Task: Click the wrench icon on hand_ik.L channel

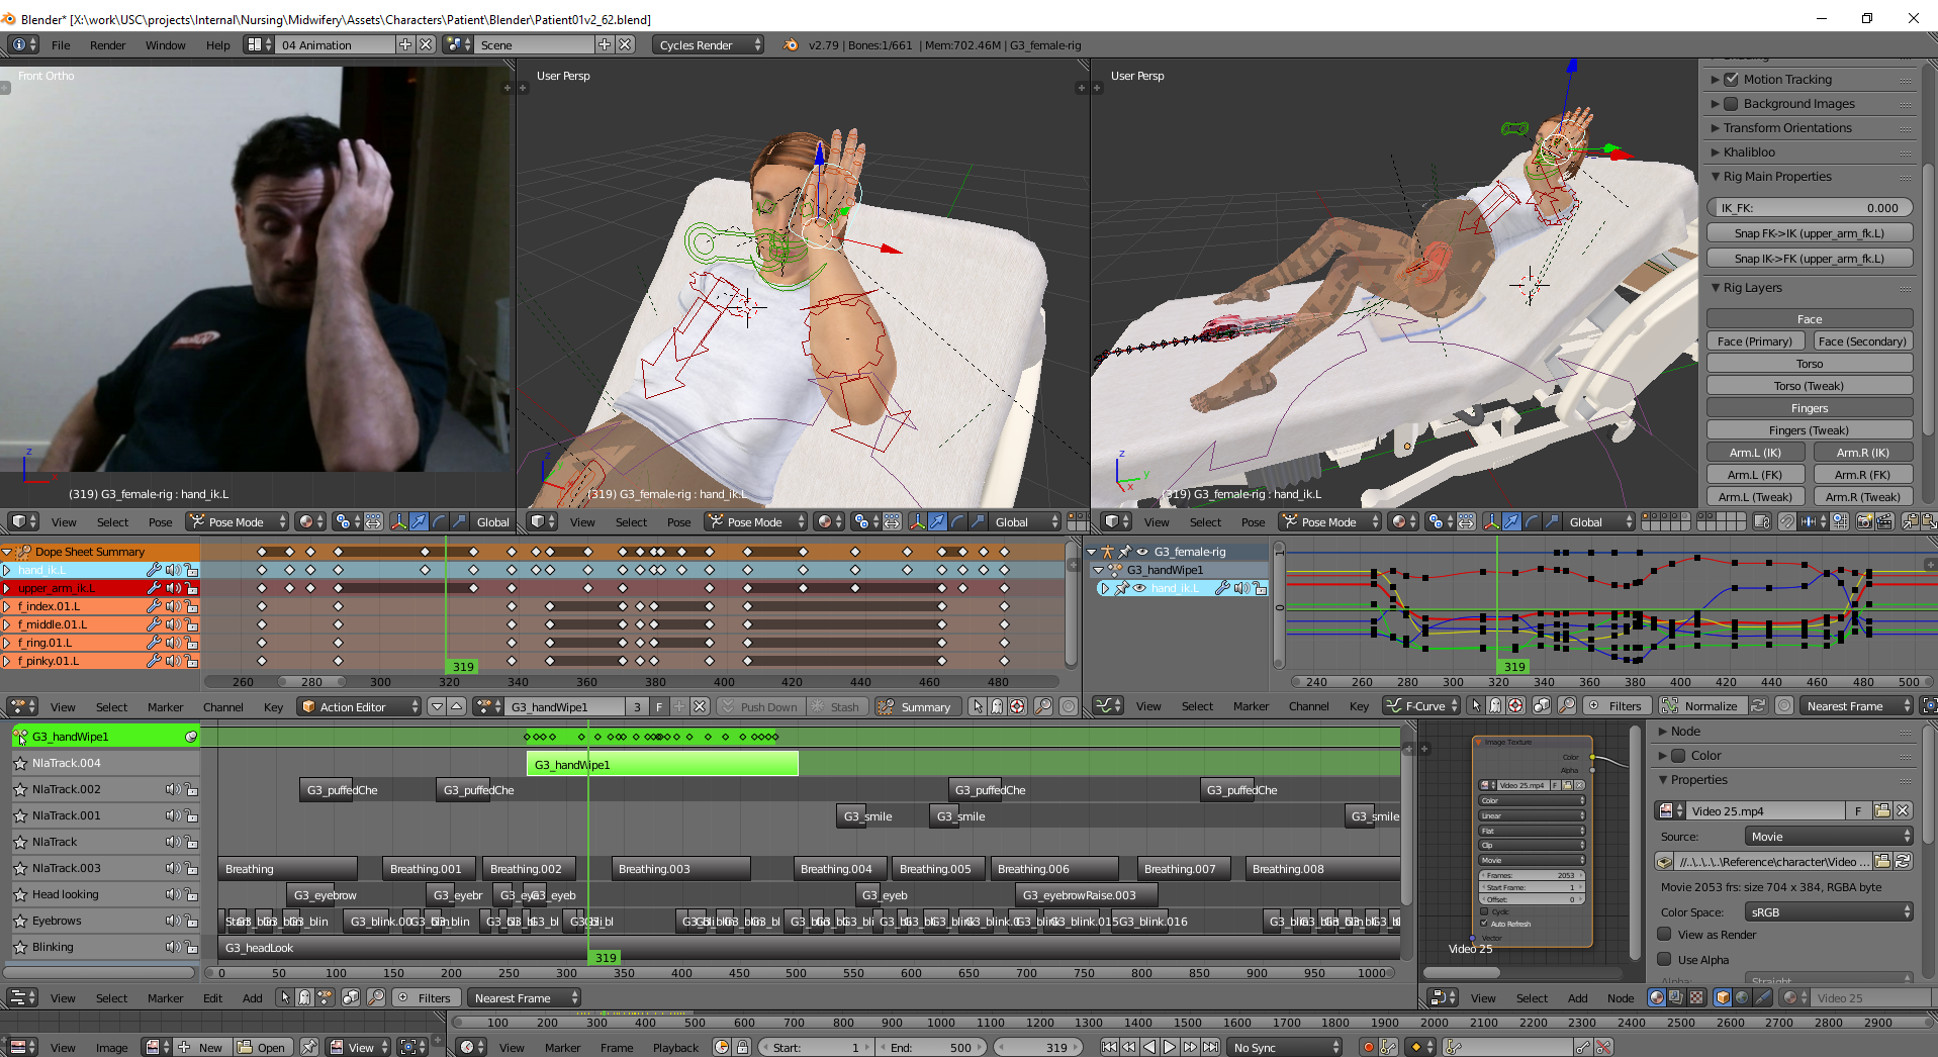Action: coord(154,570)
